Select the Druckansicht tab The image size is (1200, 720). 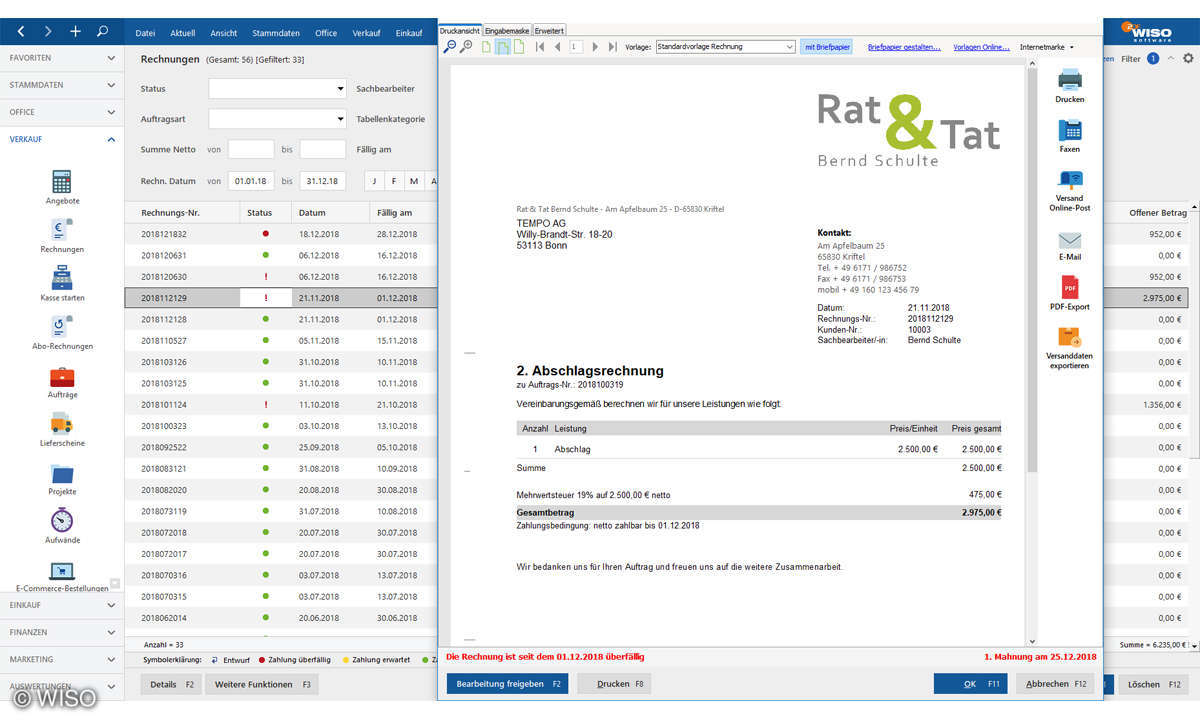(460, 30)
